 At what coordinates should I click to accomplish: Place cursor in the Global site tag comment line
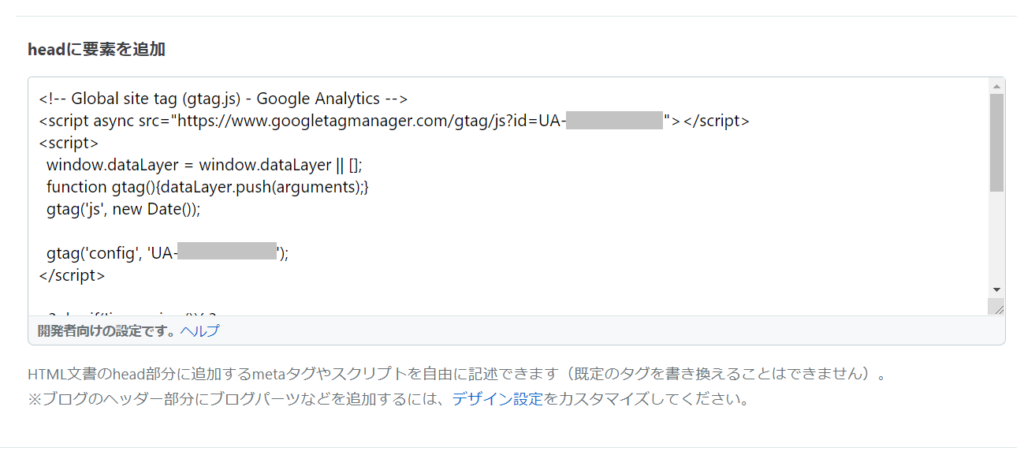tap(223, 99)
